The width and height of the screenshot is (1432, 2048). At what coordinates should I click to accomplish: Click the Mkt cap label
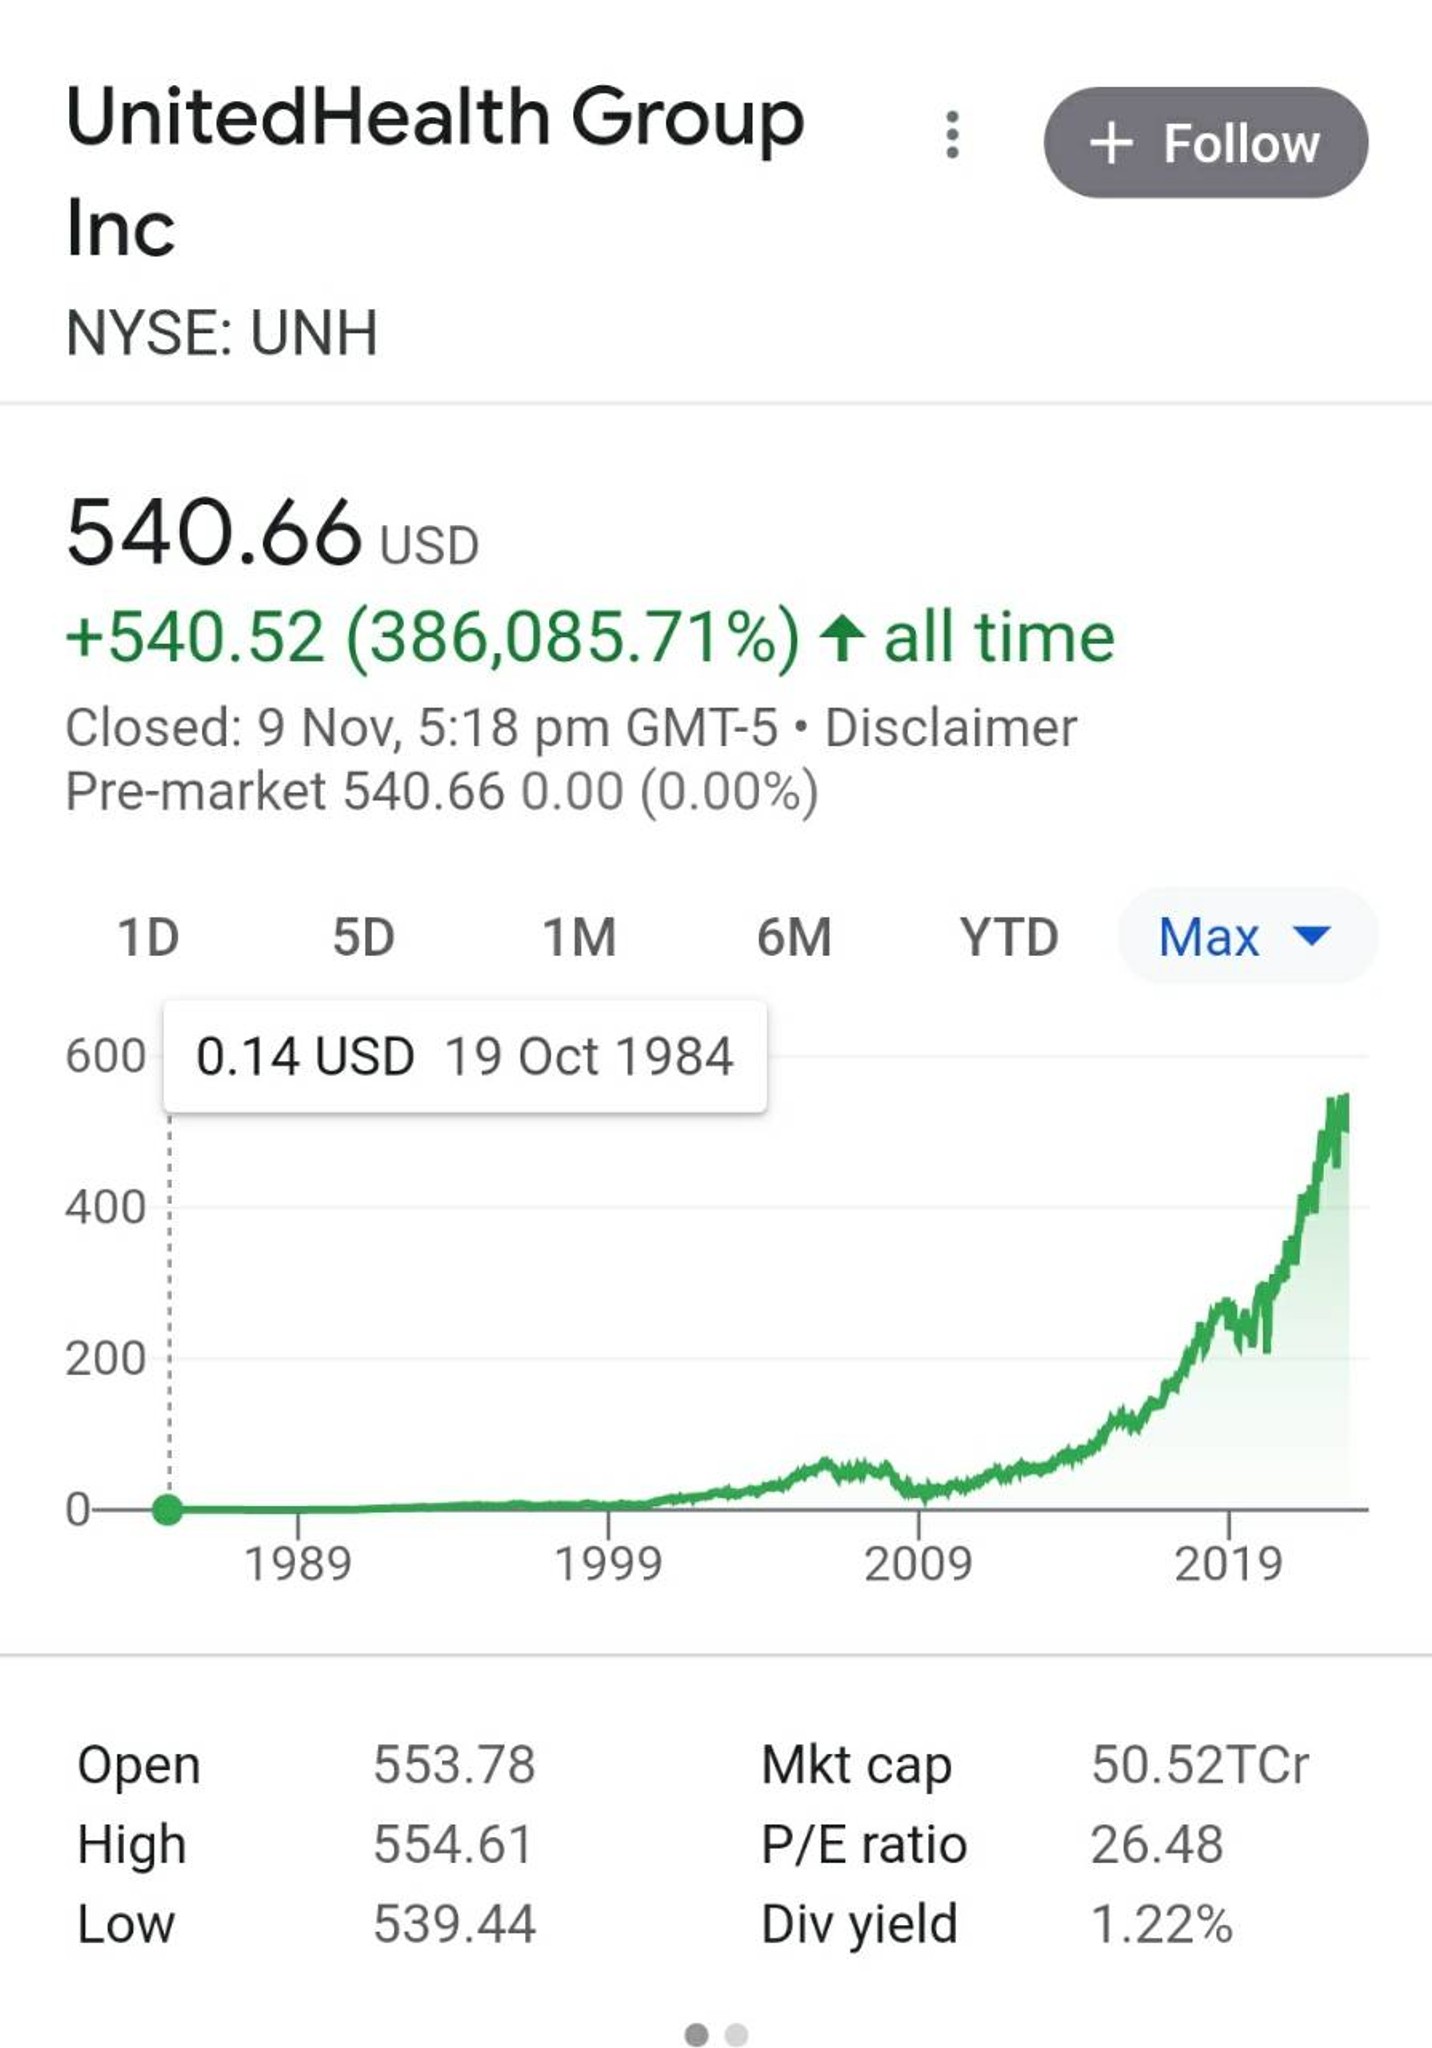pos(856,1765)
